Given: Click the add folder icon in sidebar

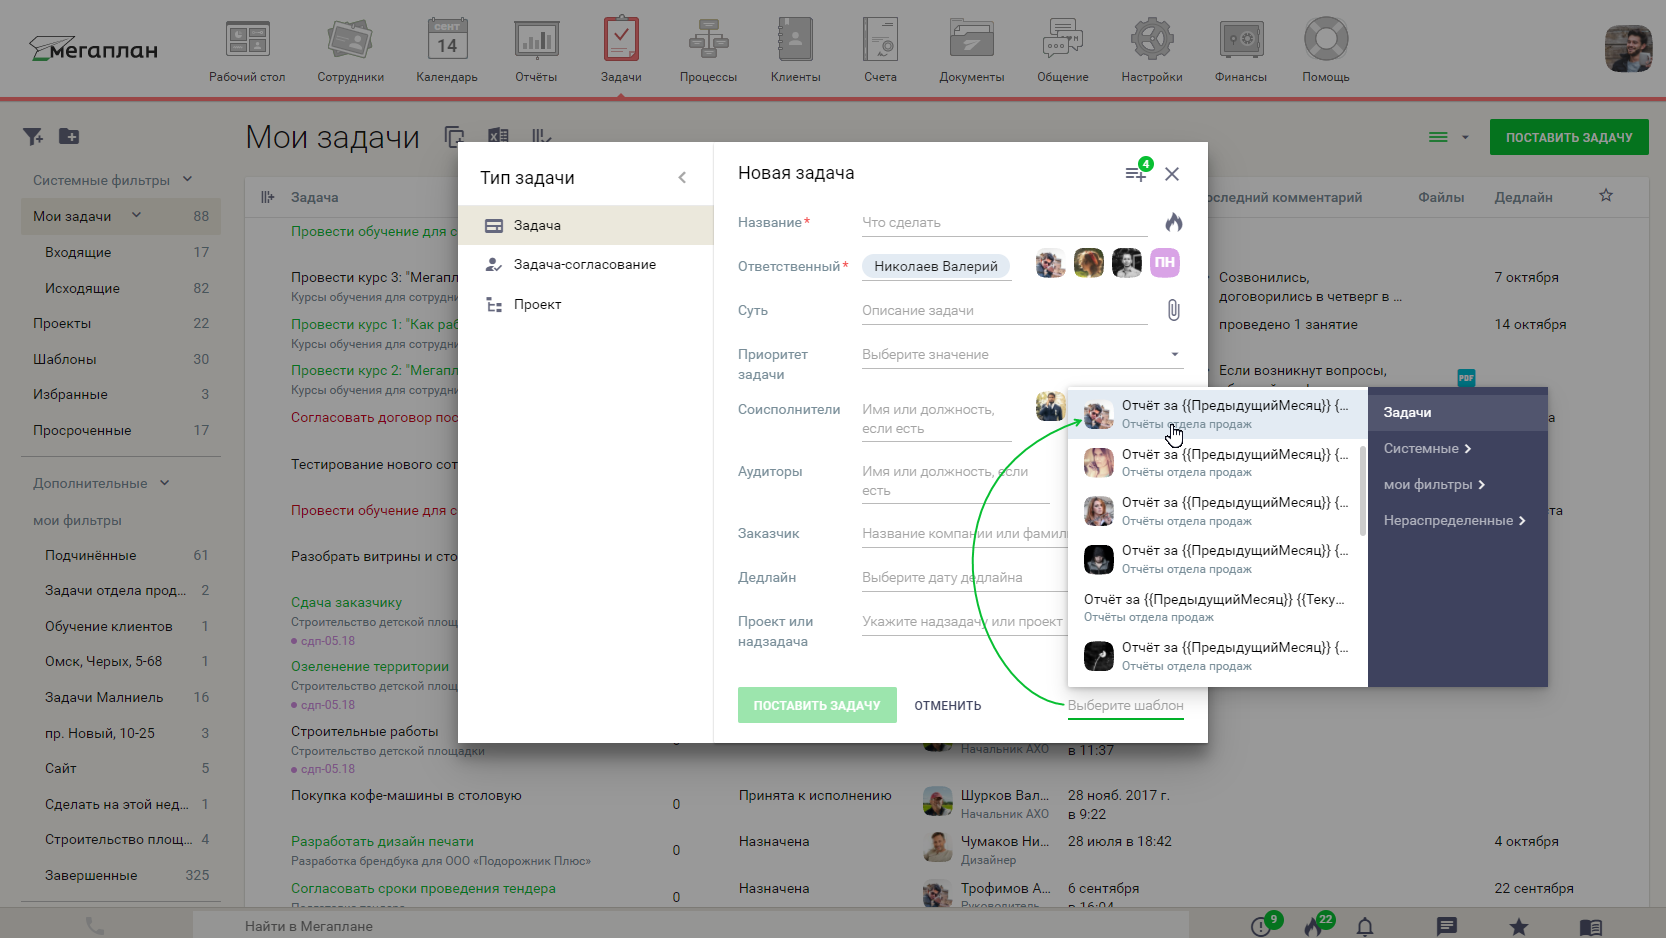Looking at the screenshot, I should point(69,136).
